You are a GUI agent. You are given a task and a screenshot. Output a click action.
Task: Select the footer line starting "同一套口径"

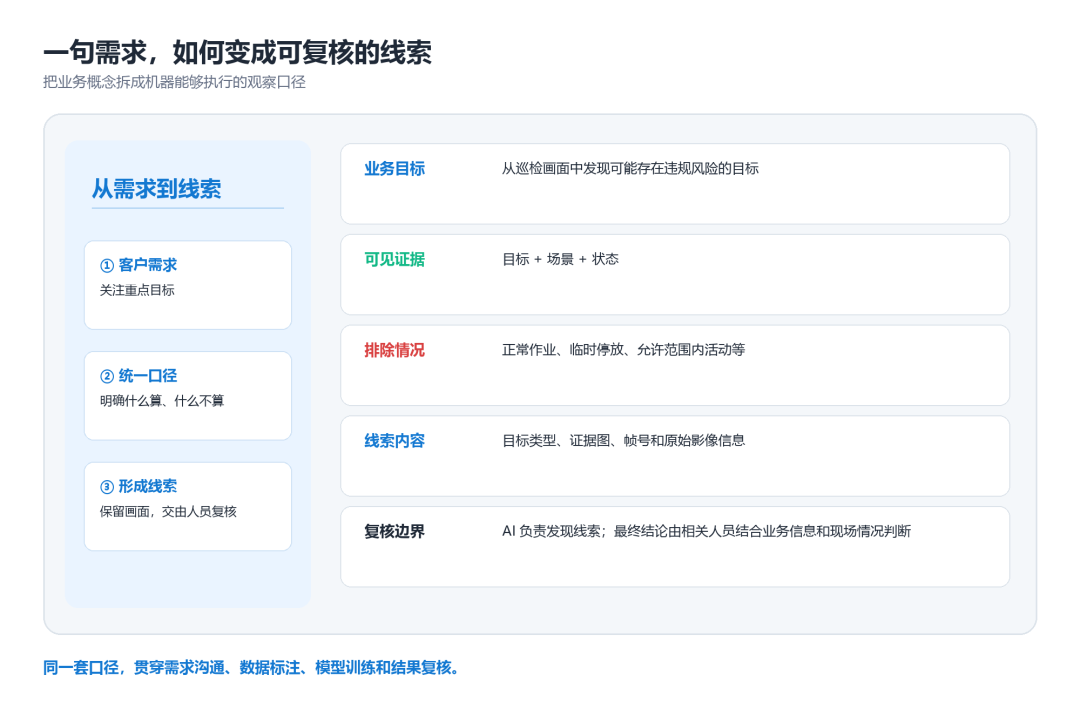point(251,668)
